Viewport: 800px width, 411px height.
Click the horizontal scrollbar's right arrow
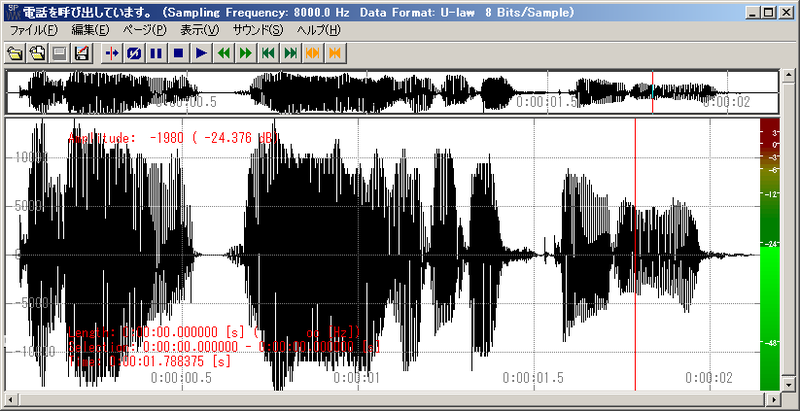pyautogui.click(x=772, y=400)
